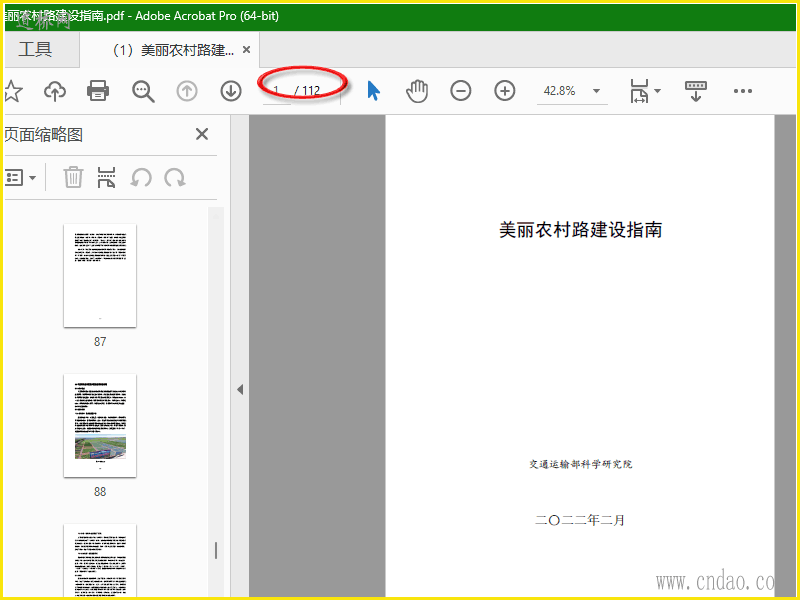Click the current page number field
The height and width of the screenshot is (600, 800).
[x=277, y=91]
